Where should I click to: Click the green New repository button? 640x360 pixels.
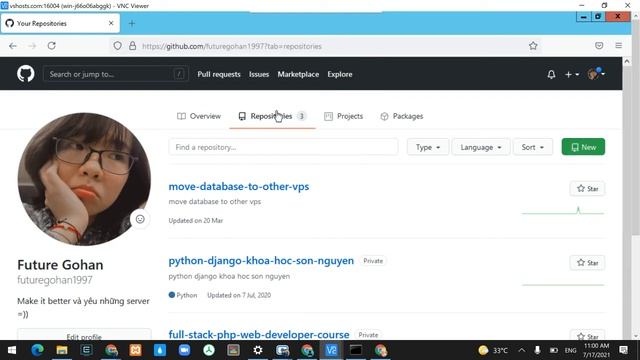[x=583, y=147]
